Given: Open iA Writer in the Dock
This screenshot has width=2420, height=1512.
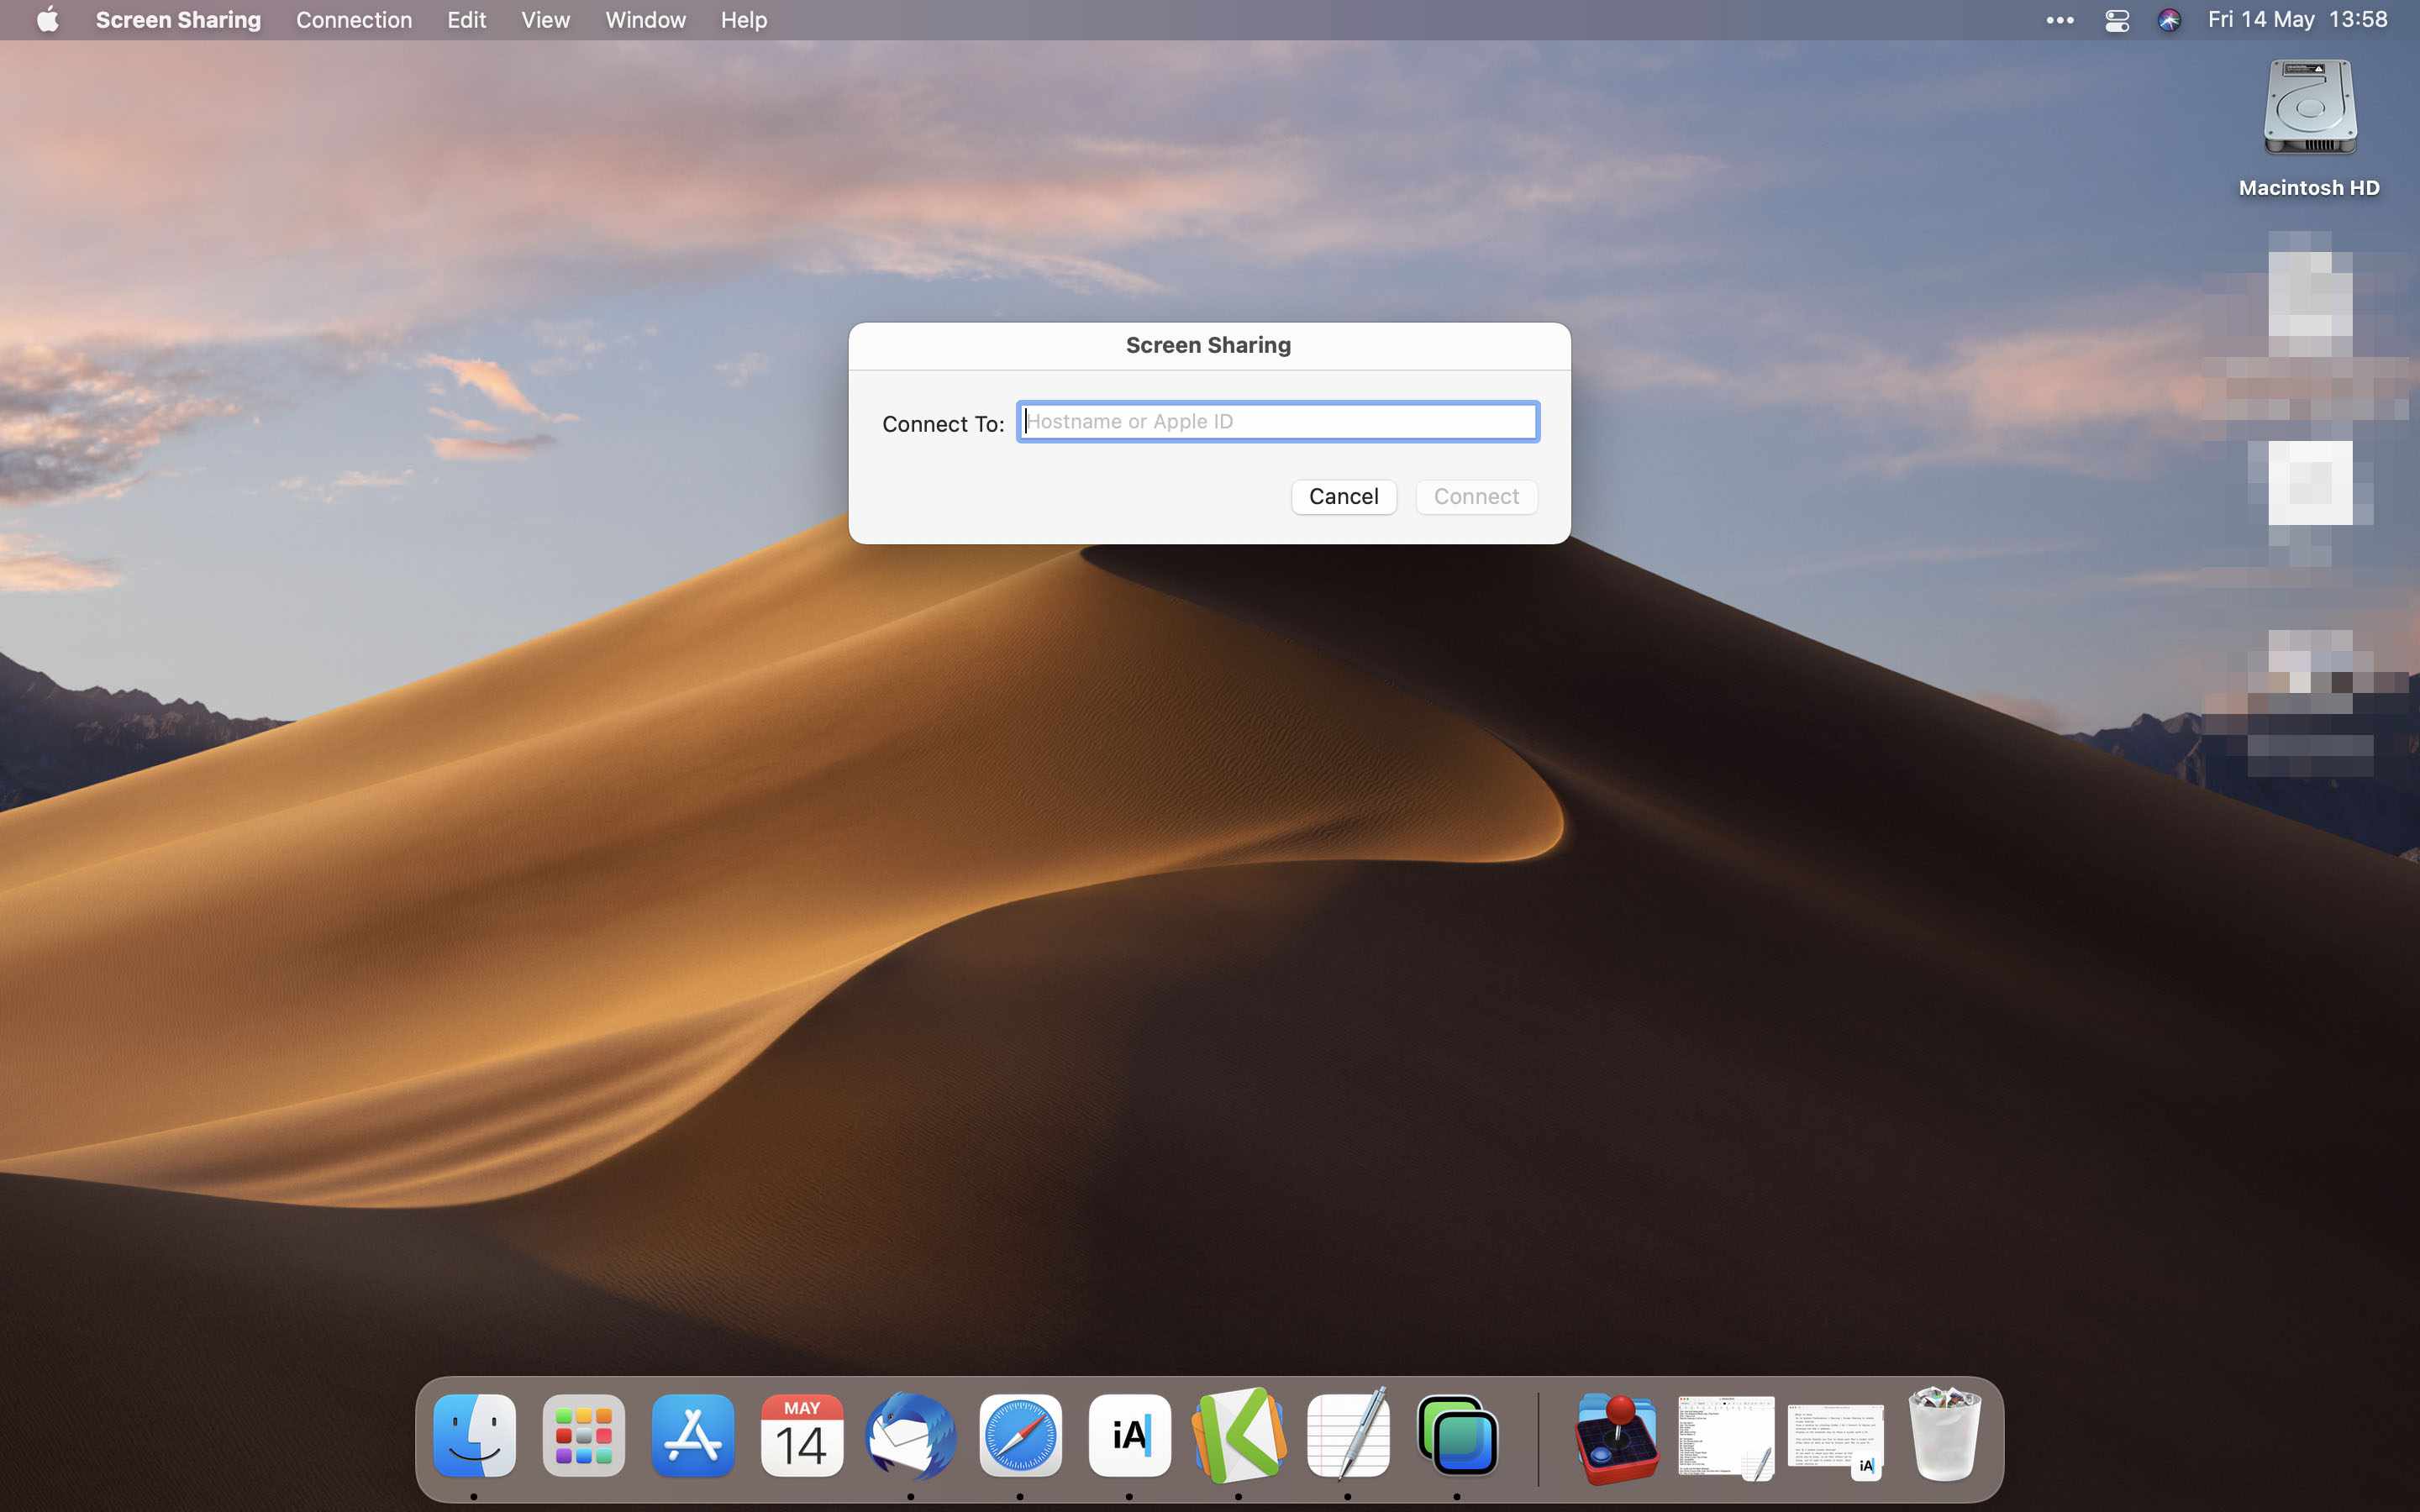Looking at the screenshot, I should click(x=1129, y=1436).
